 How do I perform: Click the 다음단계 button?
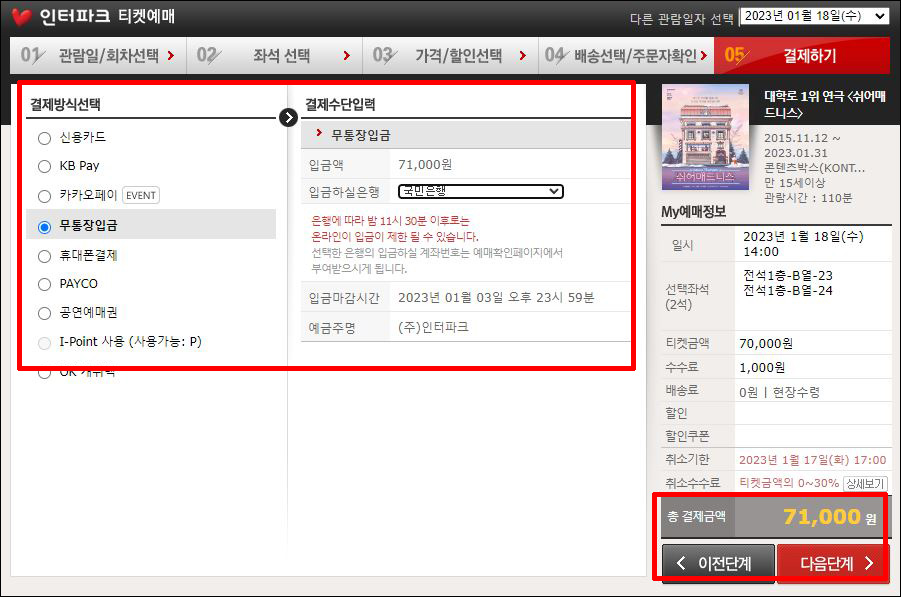[833, 564]
